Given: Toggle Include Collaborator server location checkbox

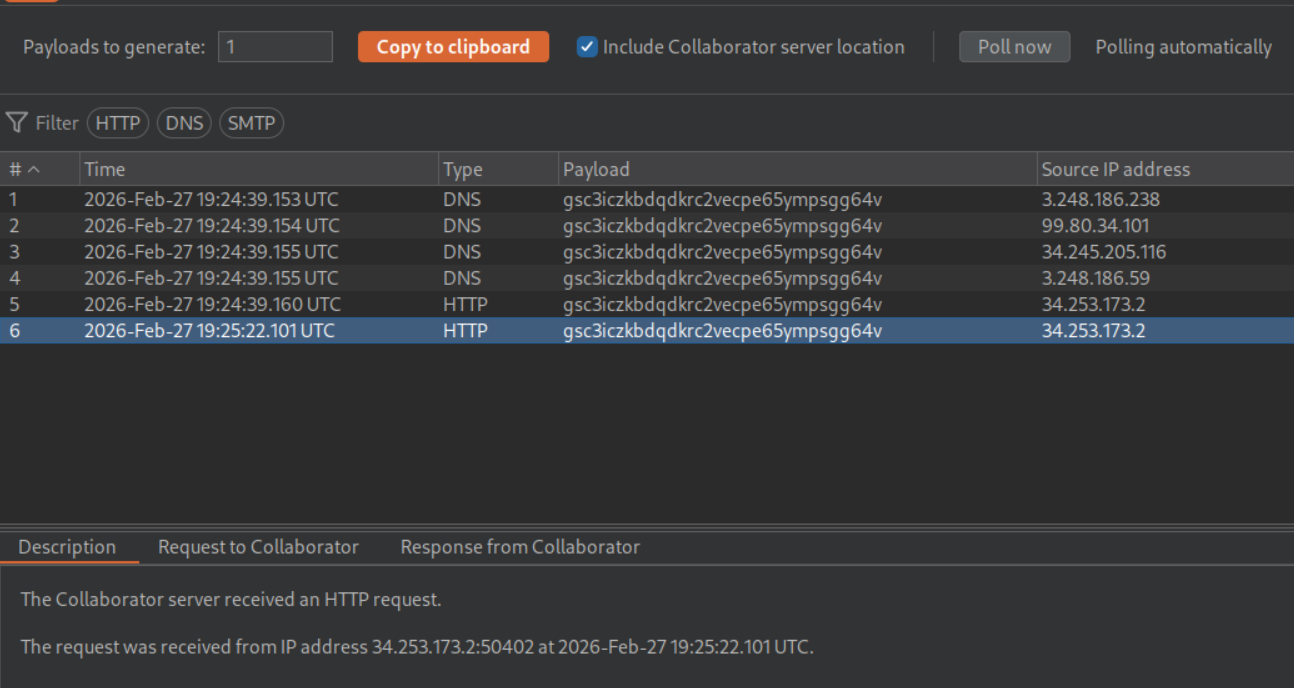Looking at the screenshot, I should point(588,47).
